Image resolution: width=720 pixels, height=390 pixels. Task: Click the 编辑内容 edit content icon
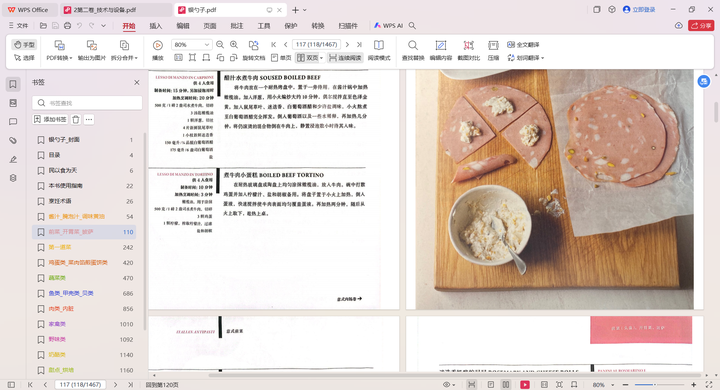pos(441,45)
